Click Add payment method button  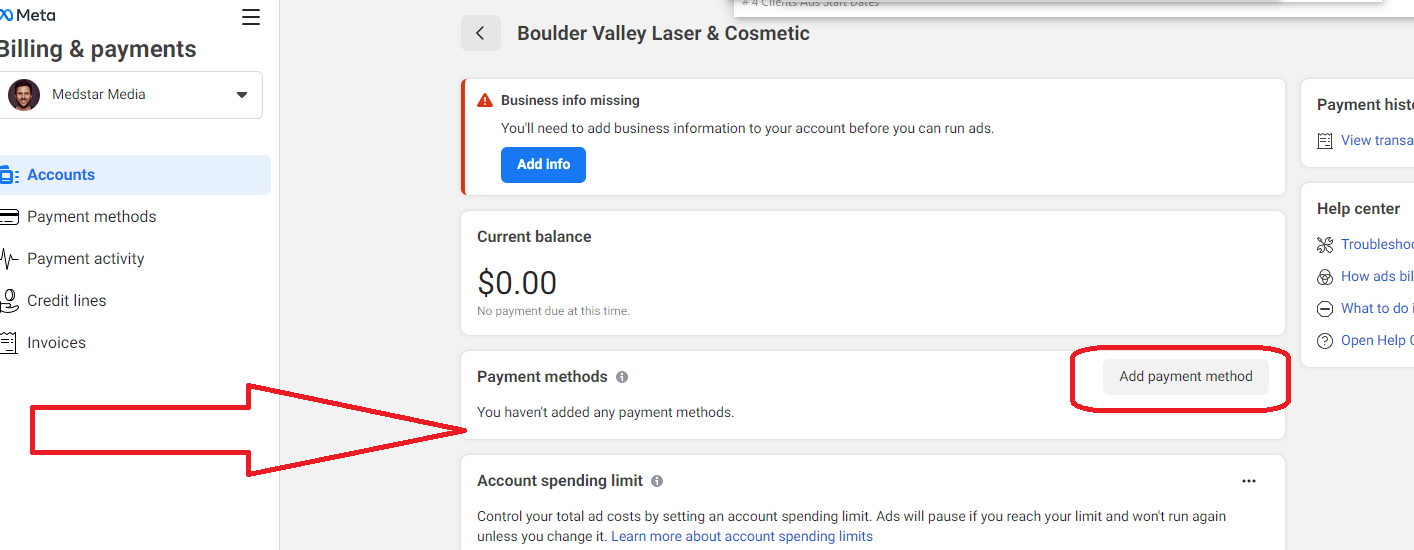pos(1185,377)
